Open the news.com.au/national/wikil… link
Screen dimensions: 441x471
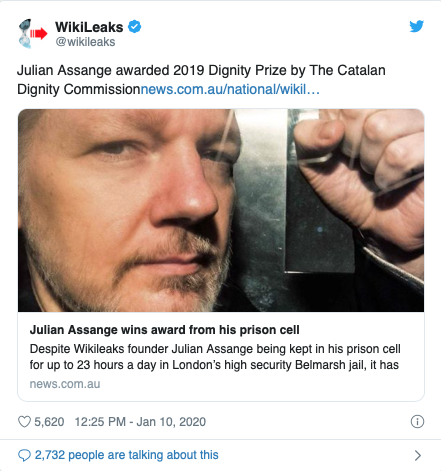click(x=230, y=89)
